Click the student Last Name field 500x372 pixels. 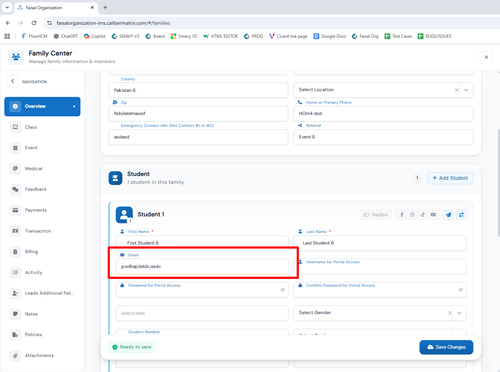point(380,243)
